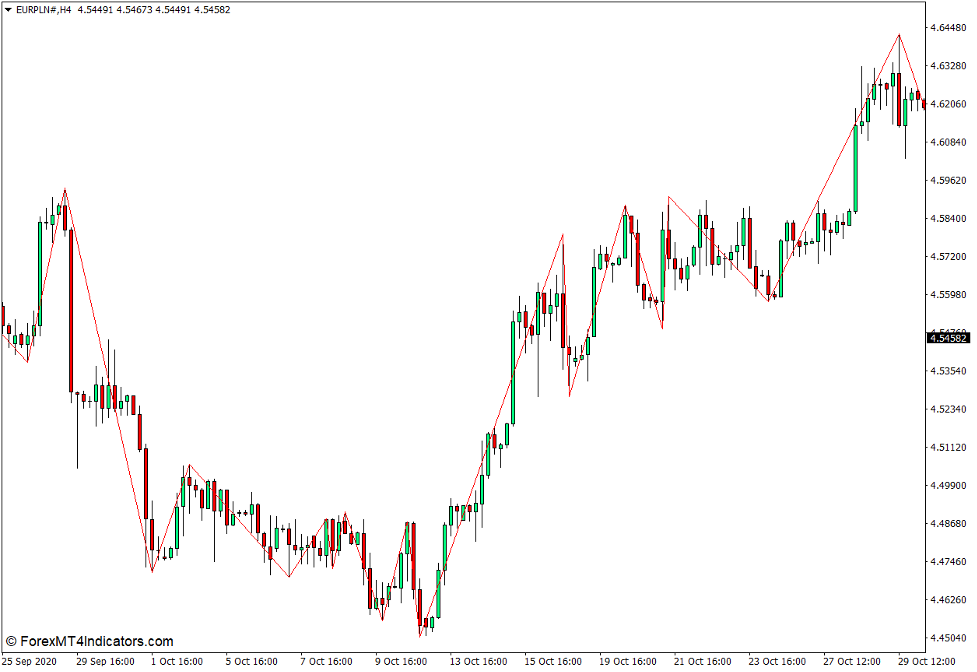Screen dimensions: 977x672
Task: Click the current price tag 4.54582
Action: point(947,337)
